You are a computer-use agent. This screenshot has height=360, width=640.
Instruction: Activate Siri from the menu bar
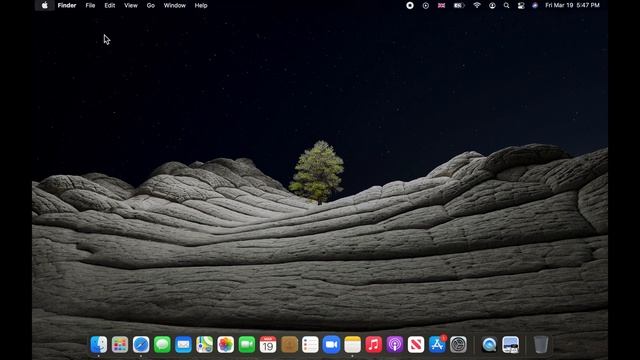click(x=535, y=5)
